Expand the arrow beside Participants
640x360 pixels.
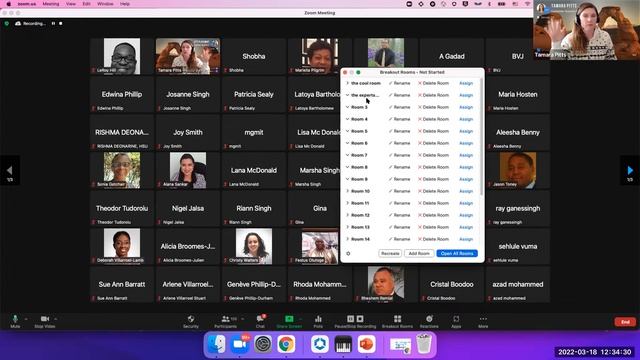pos(242,319)
